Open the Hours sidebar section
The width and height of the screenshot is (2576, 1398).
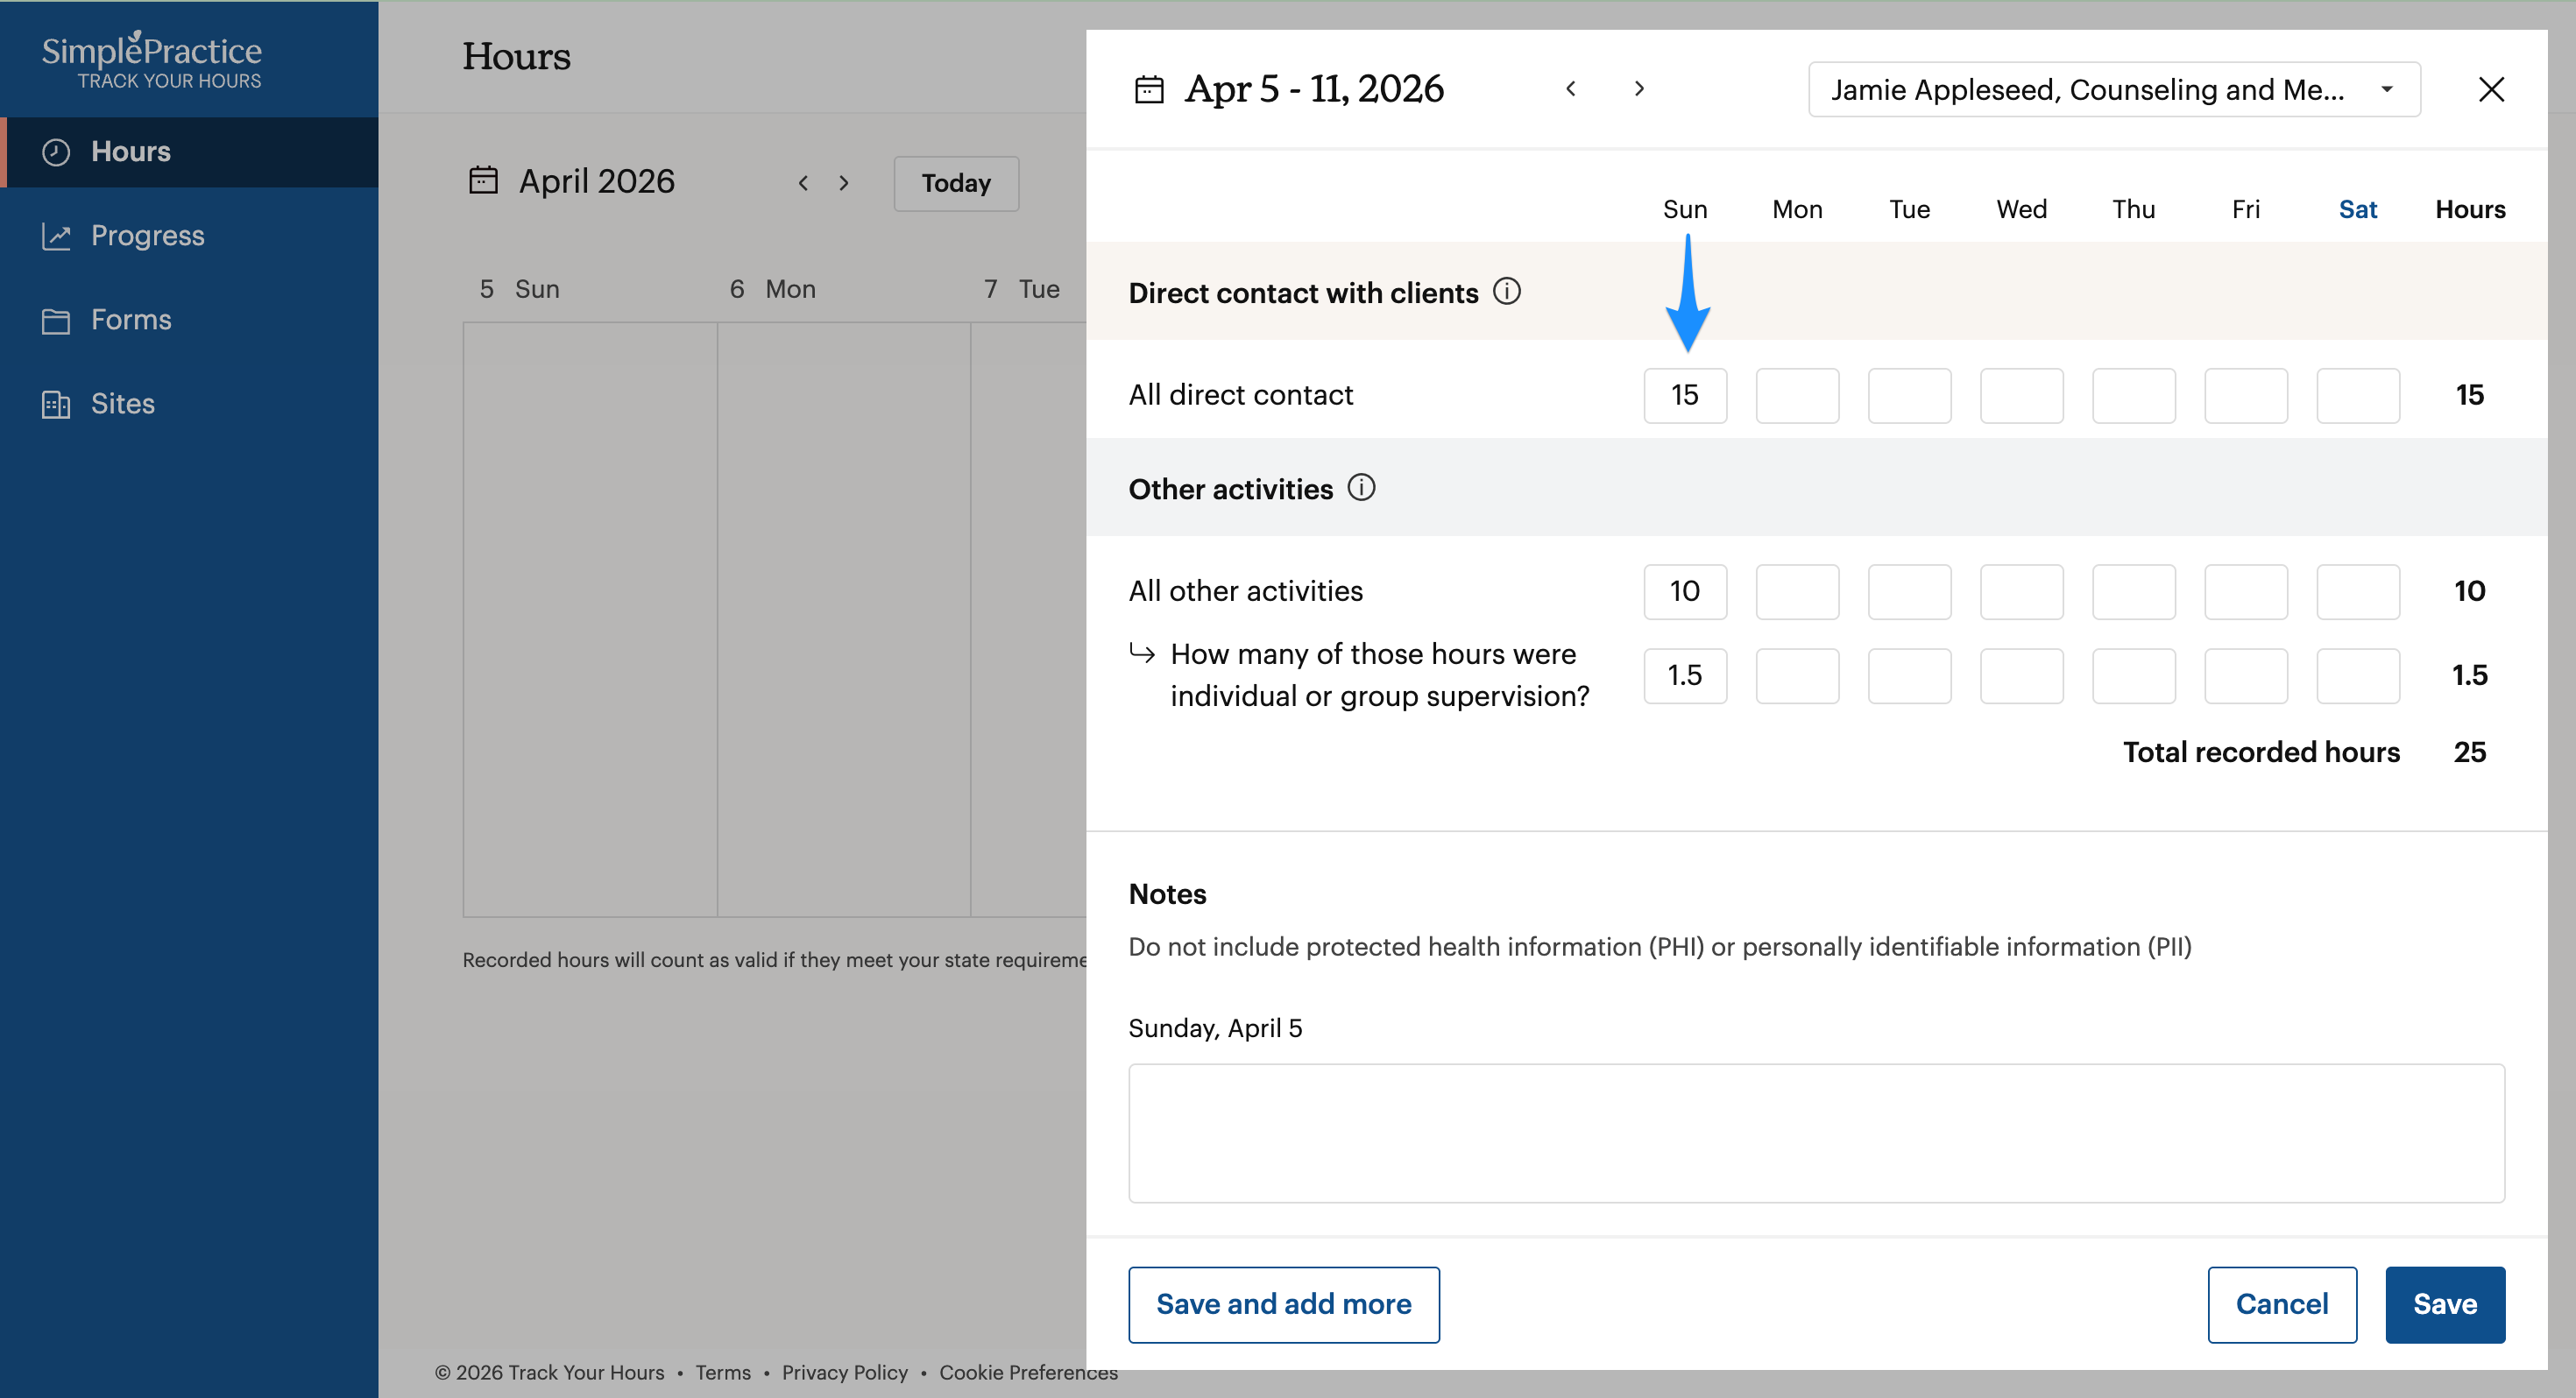(189, 152)
